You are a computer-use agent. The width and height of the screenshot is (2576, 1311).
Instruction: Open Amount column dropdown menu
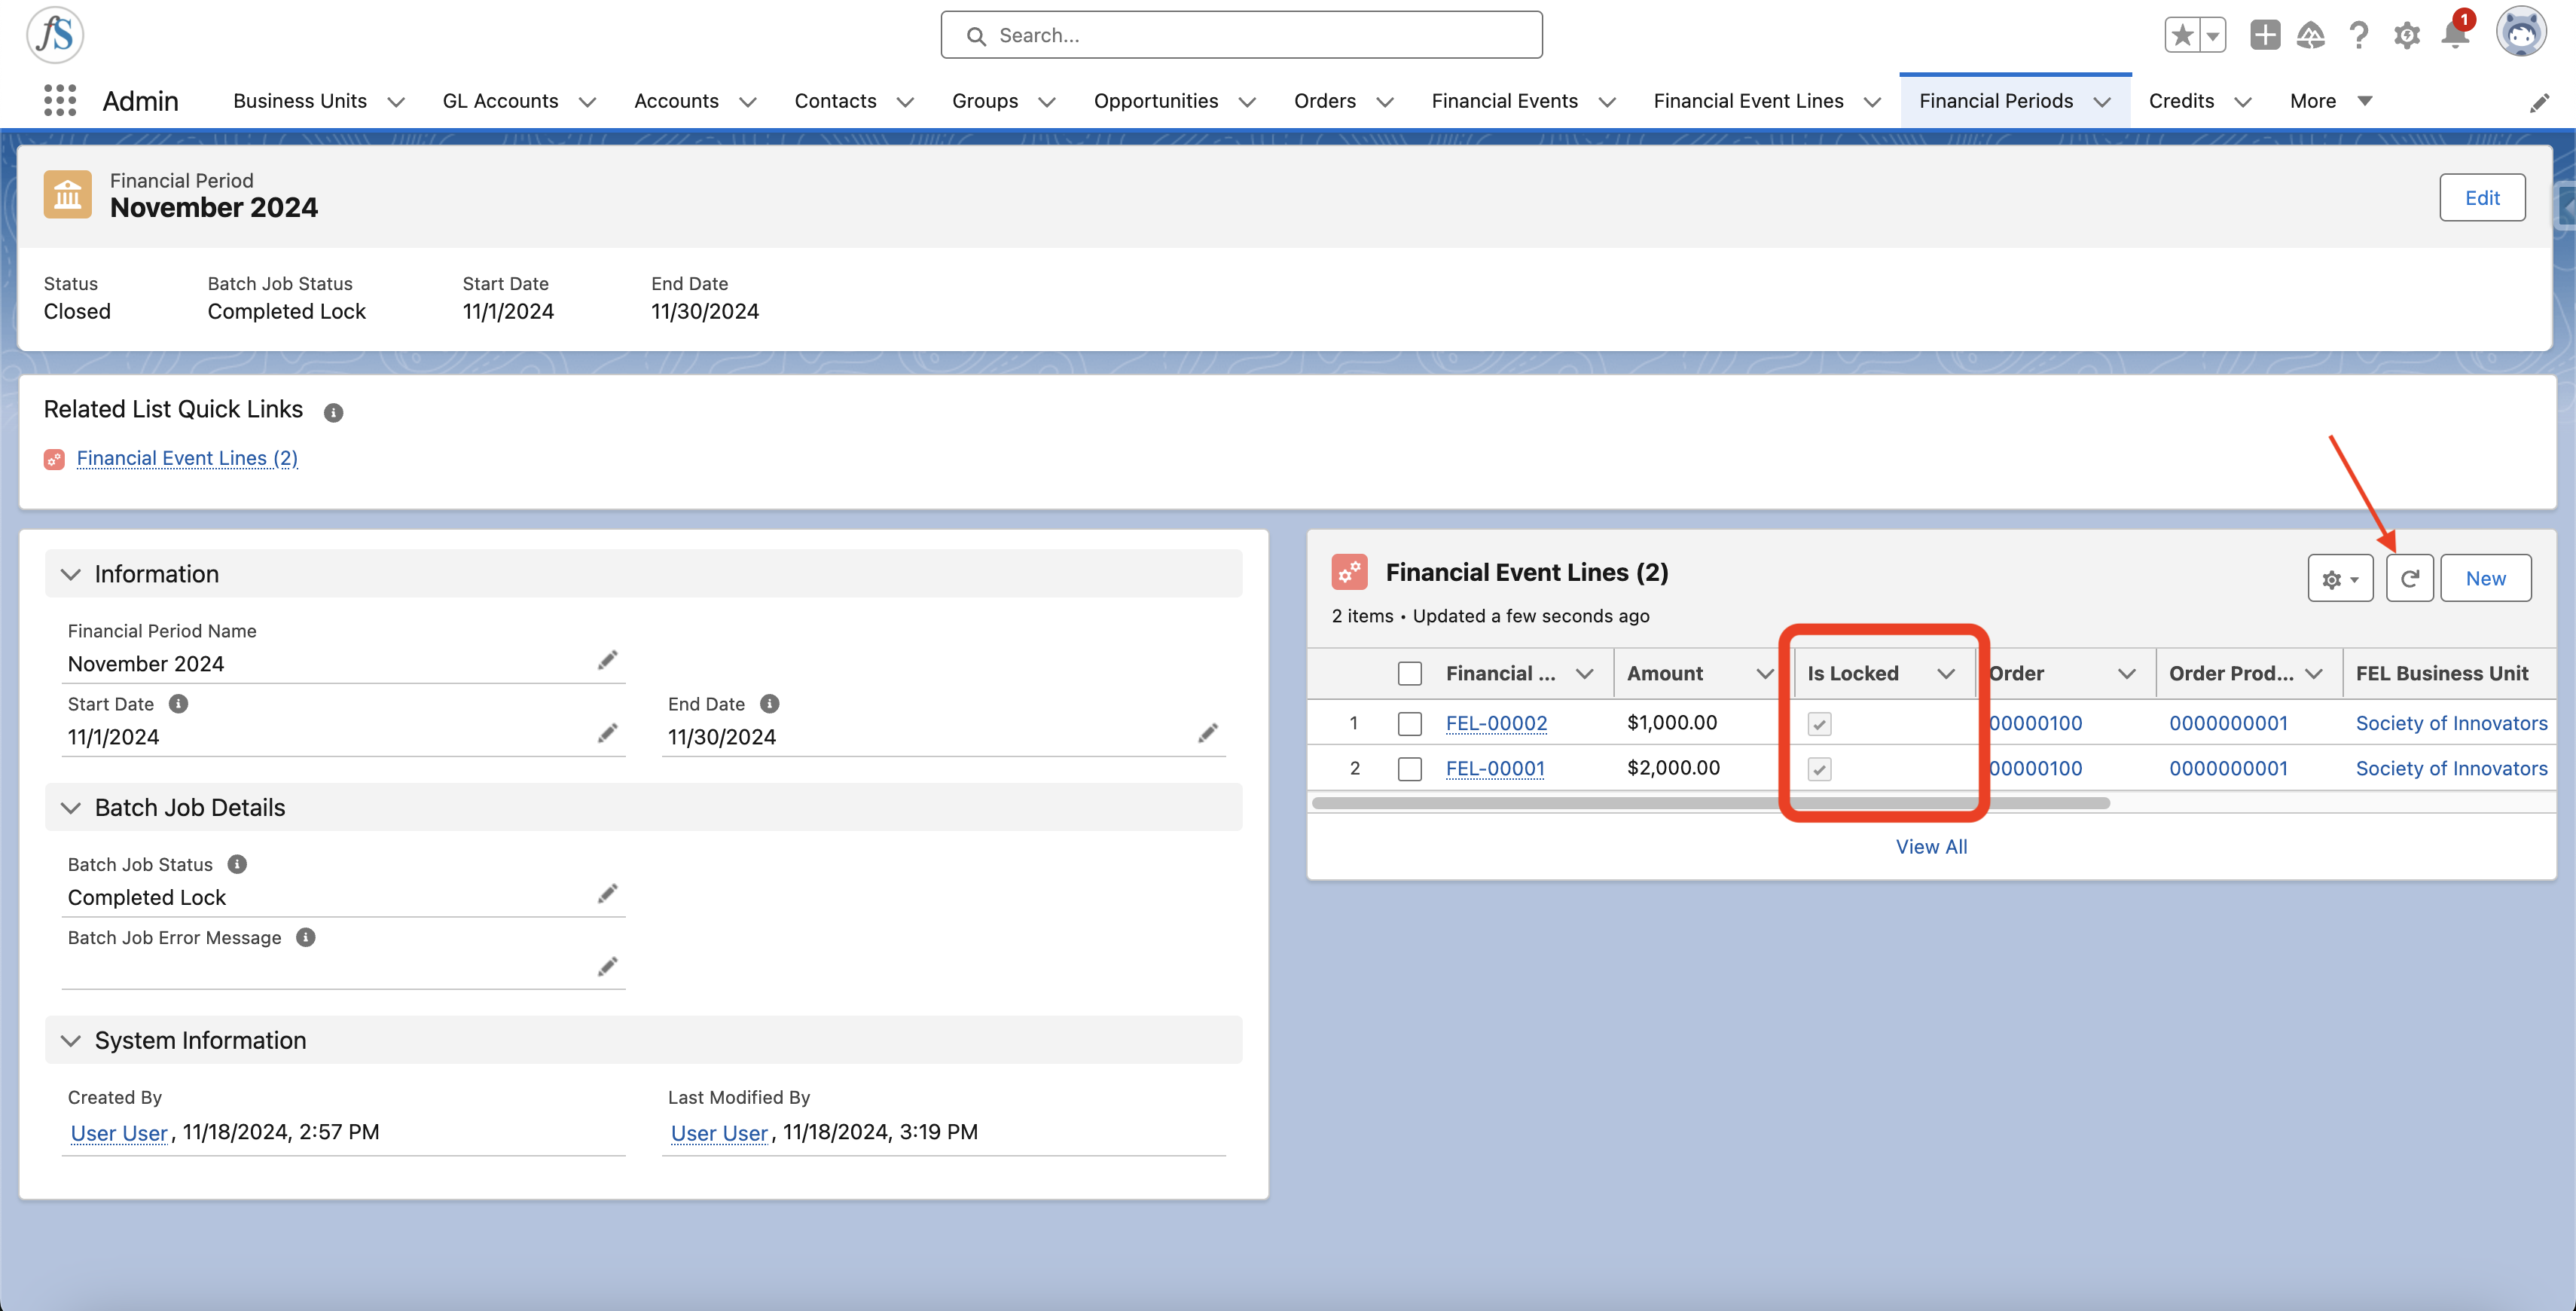click(1765, 674)
